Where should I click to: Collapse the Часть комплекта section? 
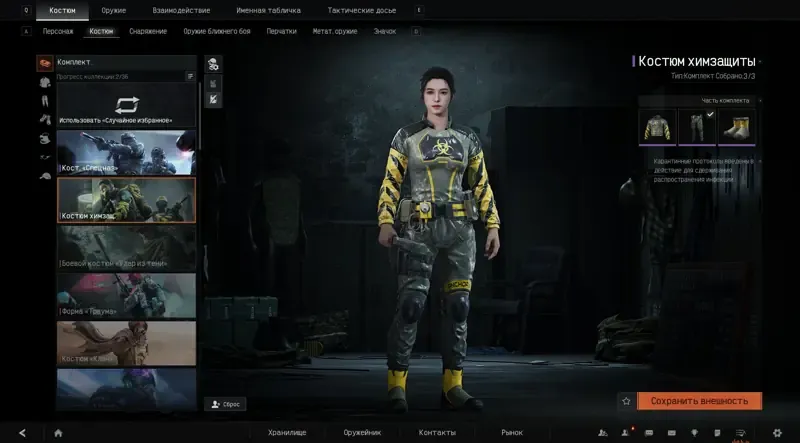click(x=760, y=101)
